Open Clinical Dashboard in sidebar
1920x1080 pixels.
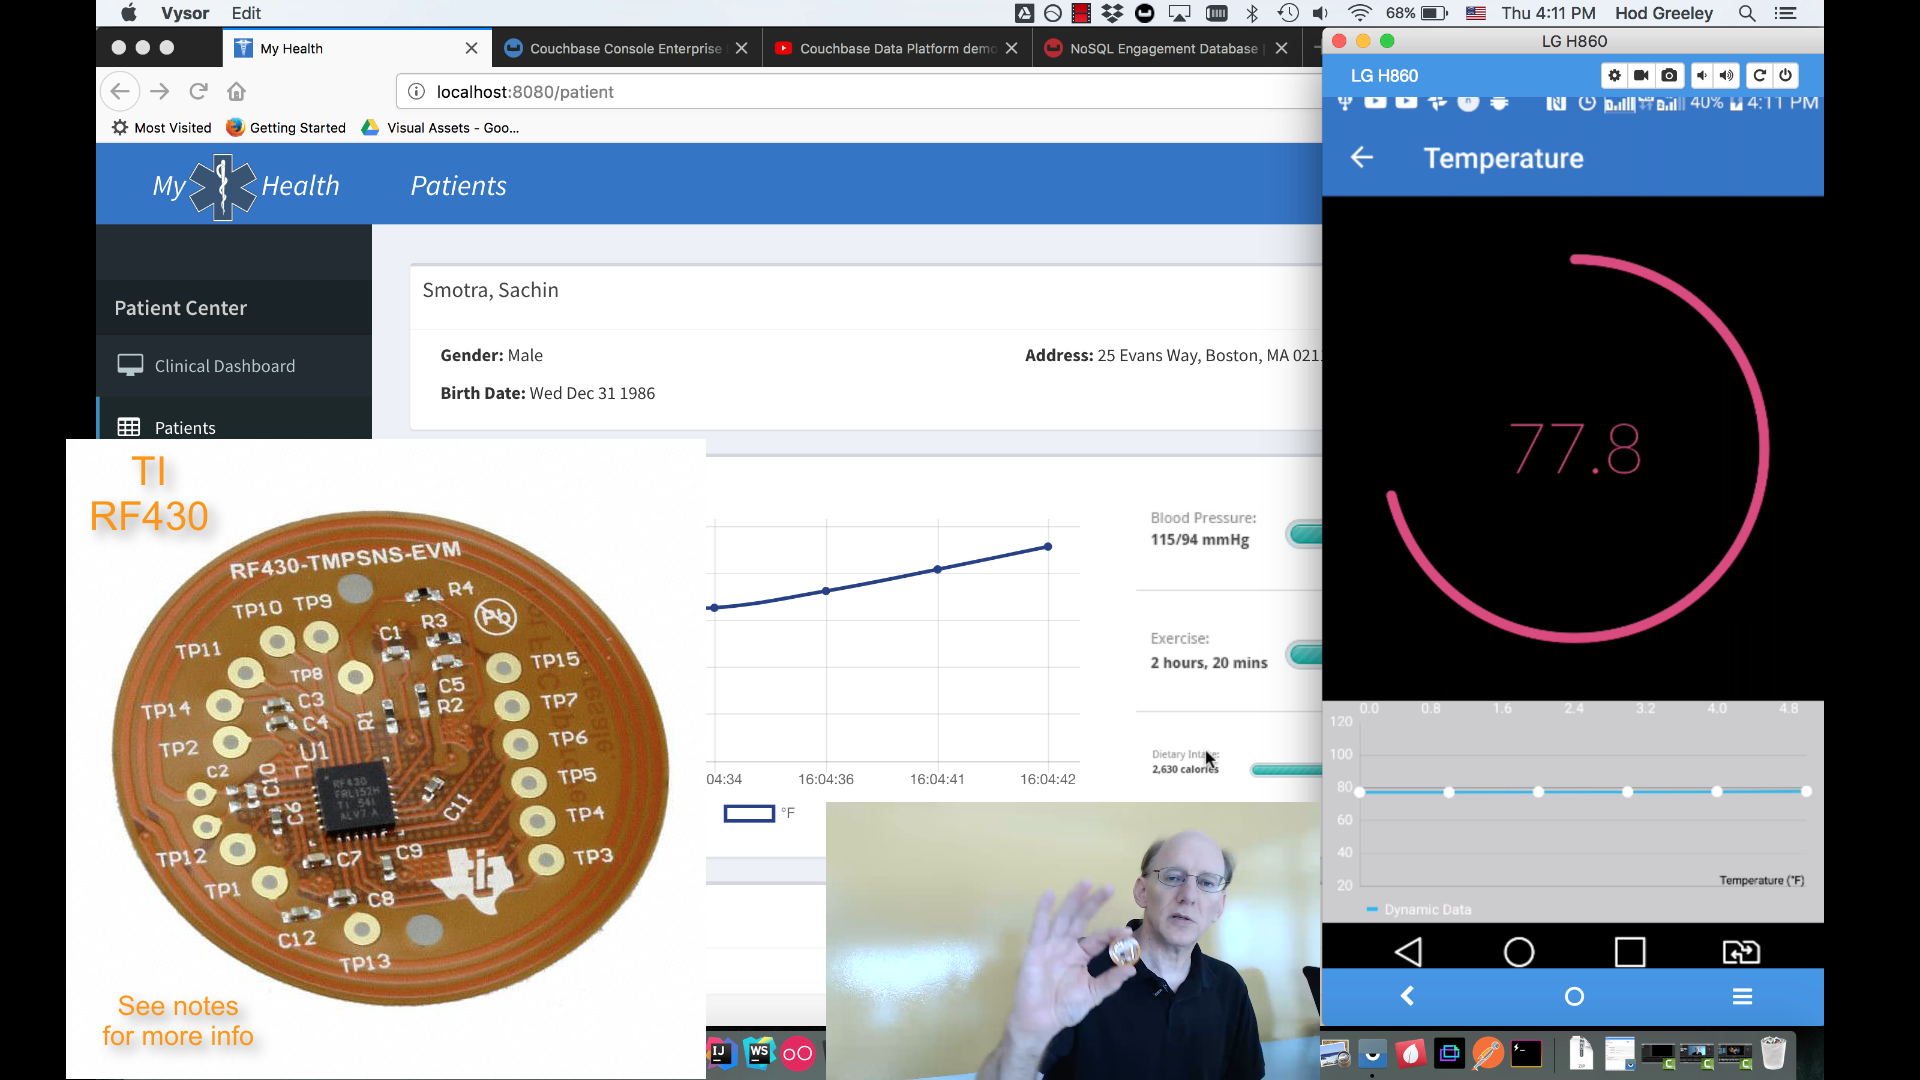coord(234,366)
